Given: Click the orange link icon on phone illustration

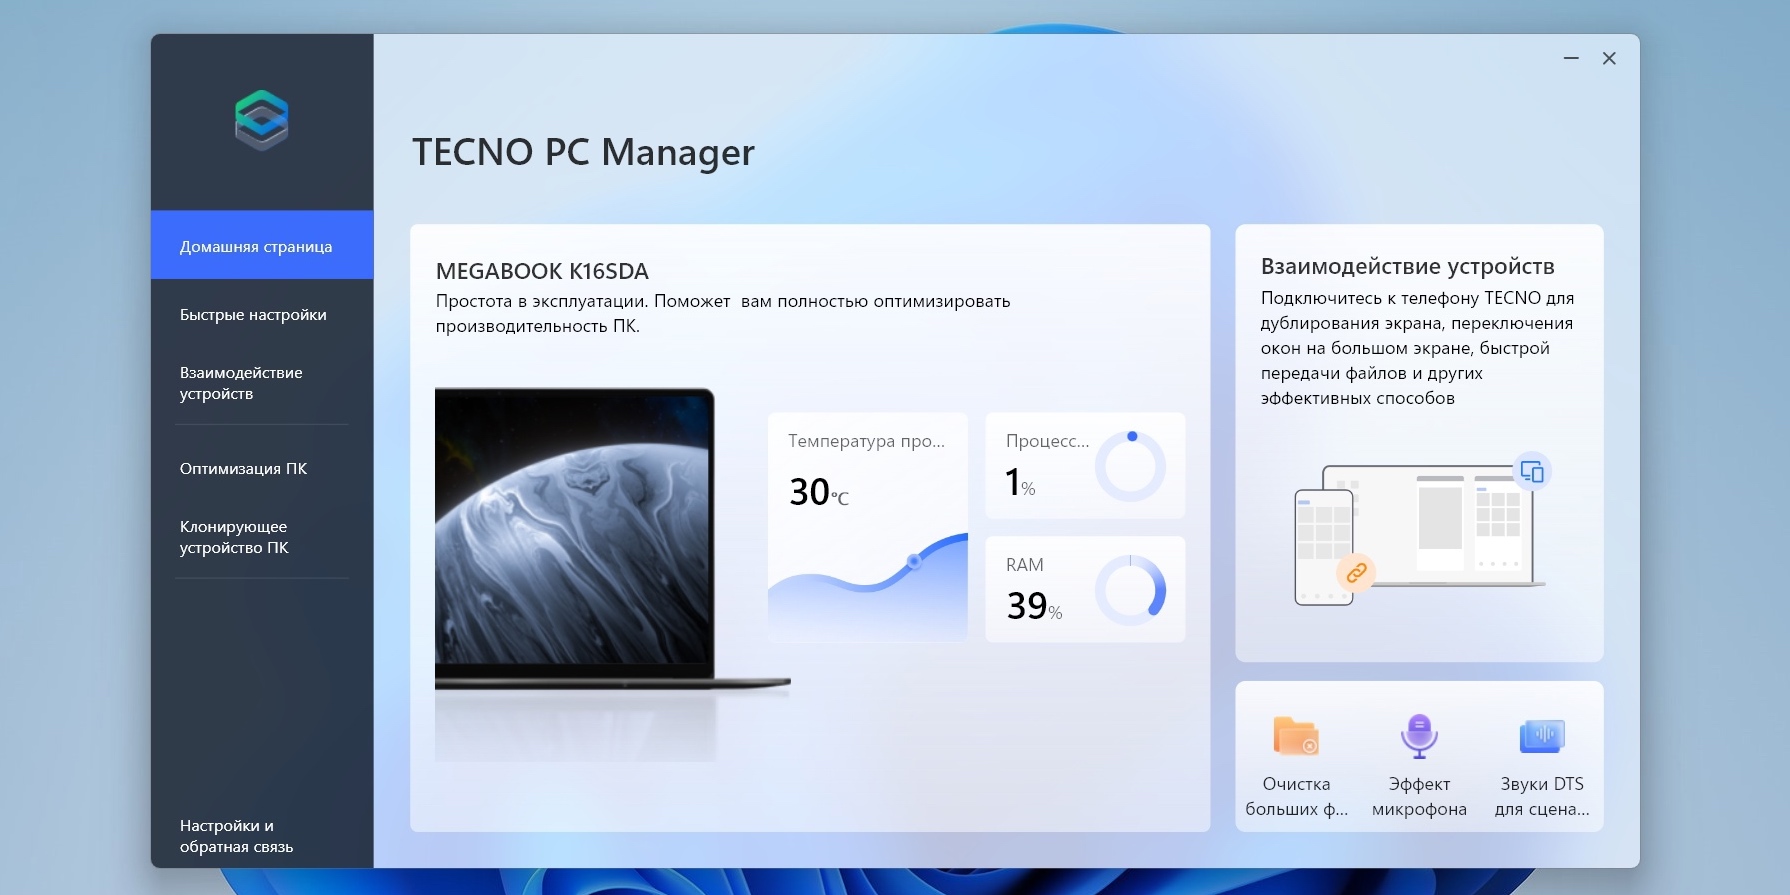Looking at the screenshot, I should (x=1356, y=573).
